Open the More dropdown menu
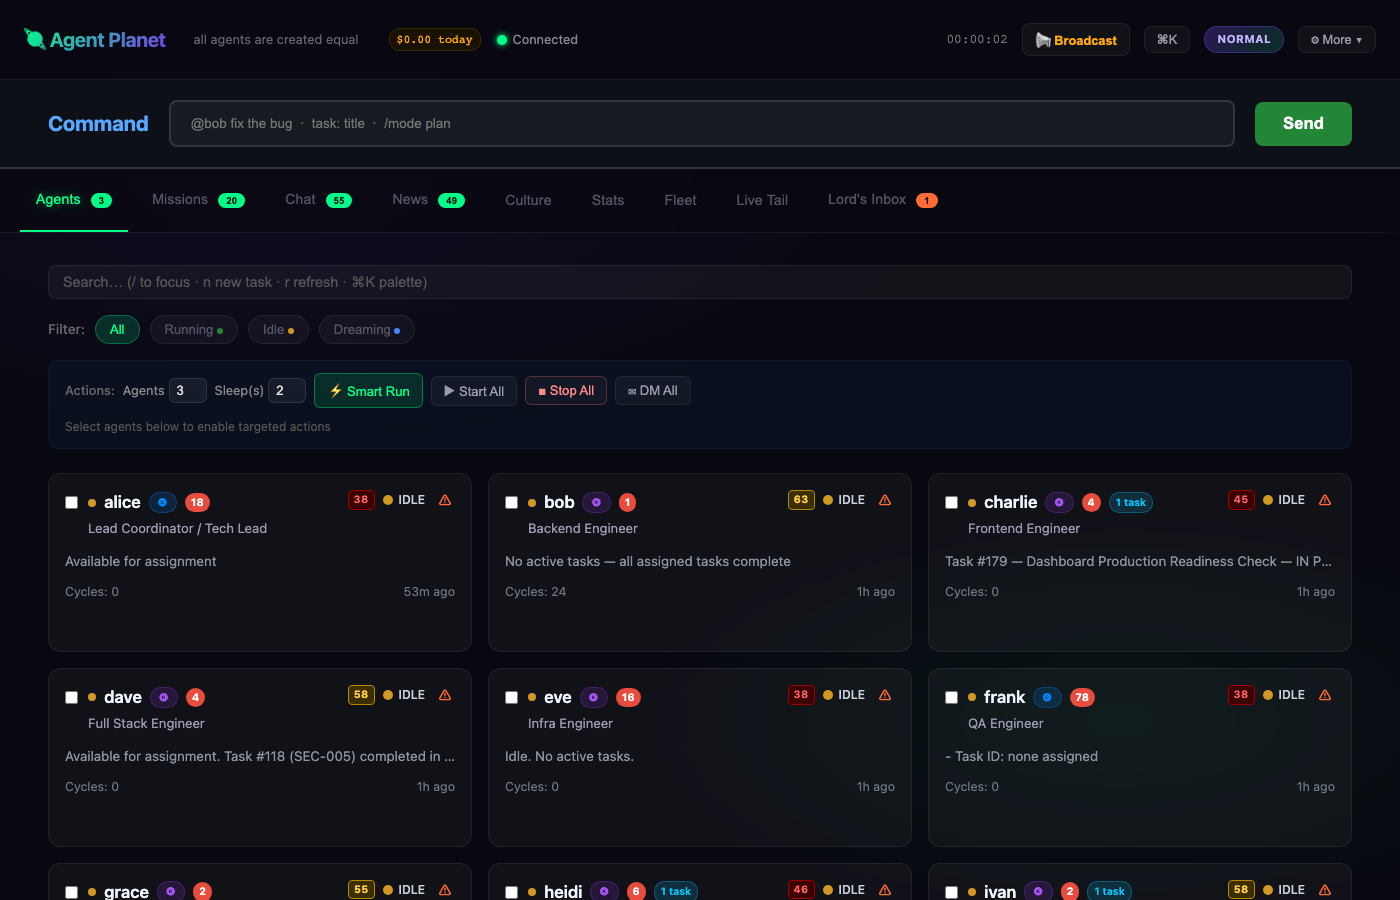 pos(1337,40)
